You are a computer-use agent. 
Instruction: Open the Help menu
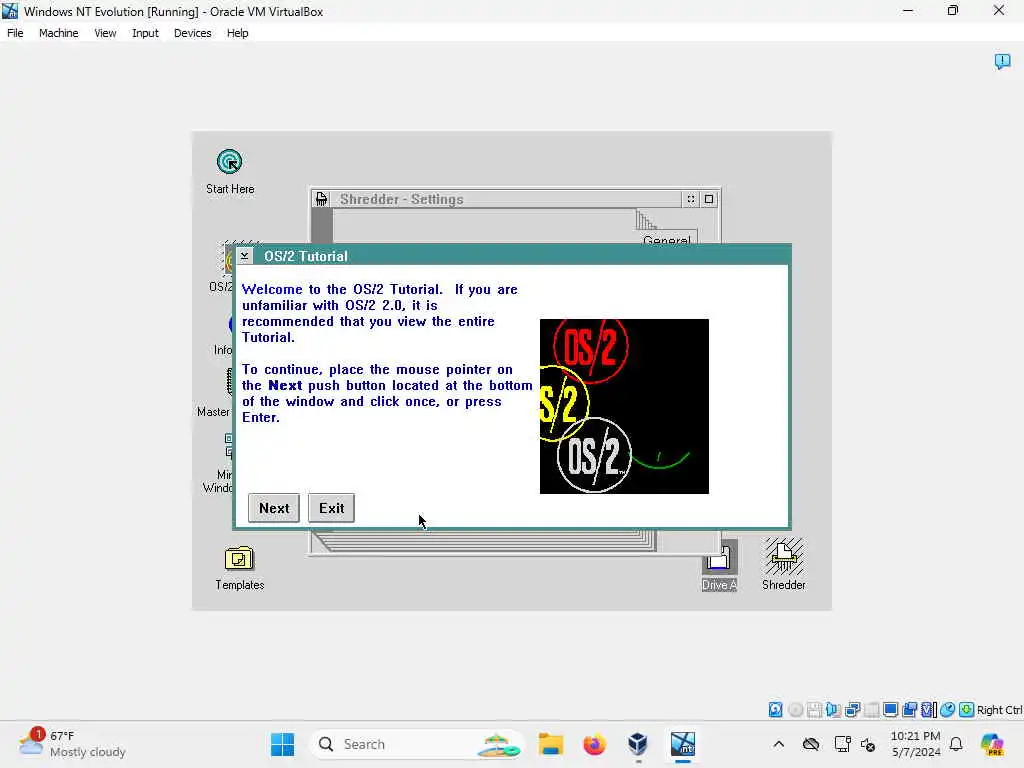[238, 33]
